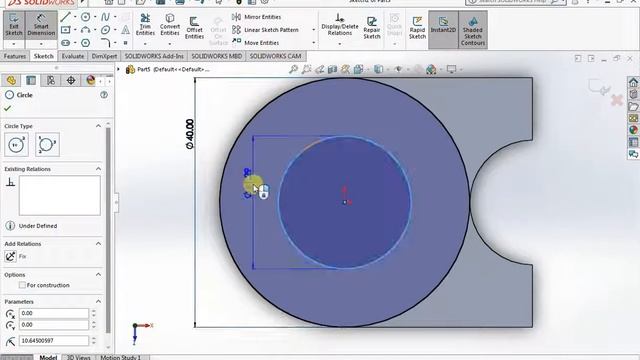Open FeatureManager design tree tab

point(11,80)
